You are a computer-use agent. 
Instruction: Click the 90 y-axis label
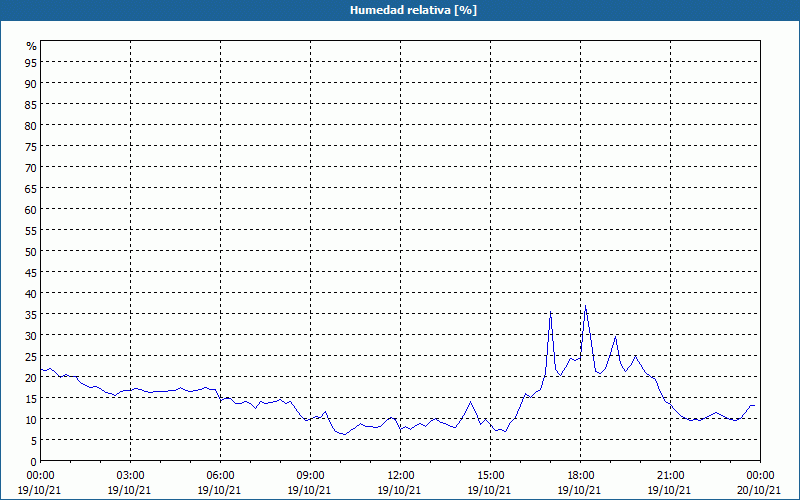(x=31, y=83)
